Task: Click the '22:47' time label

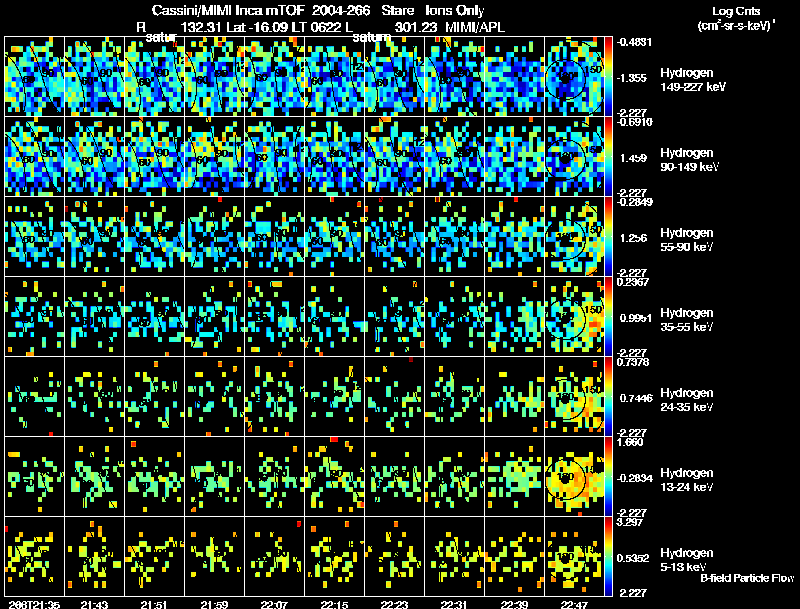Action: (574, 604)
